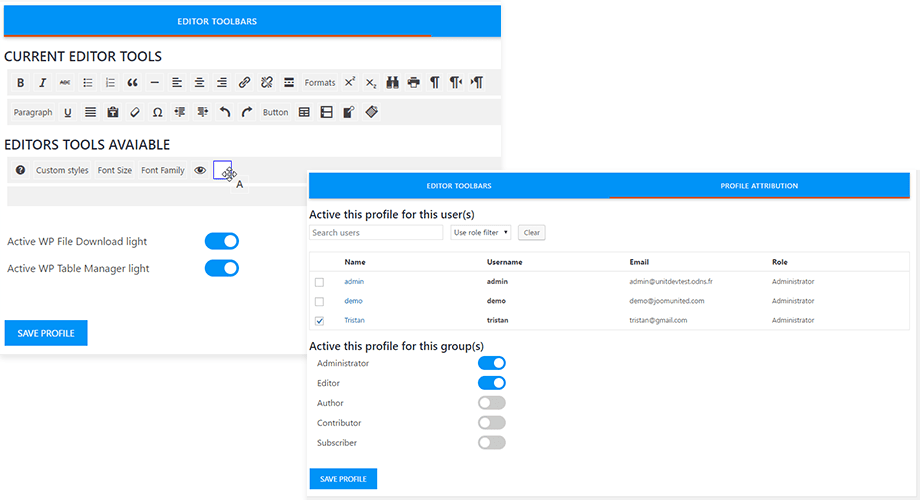Click the Bold formatting icon
Screen dimensions: 920x500
pyautogui.click(x=20, y=83)
